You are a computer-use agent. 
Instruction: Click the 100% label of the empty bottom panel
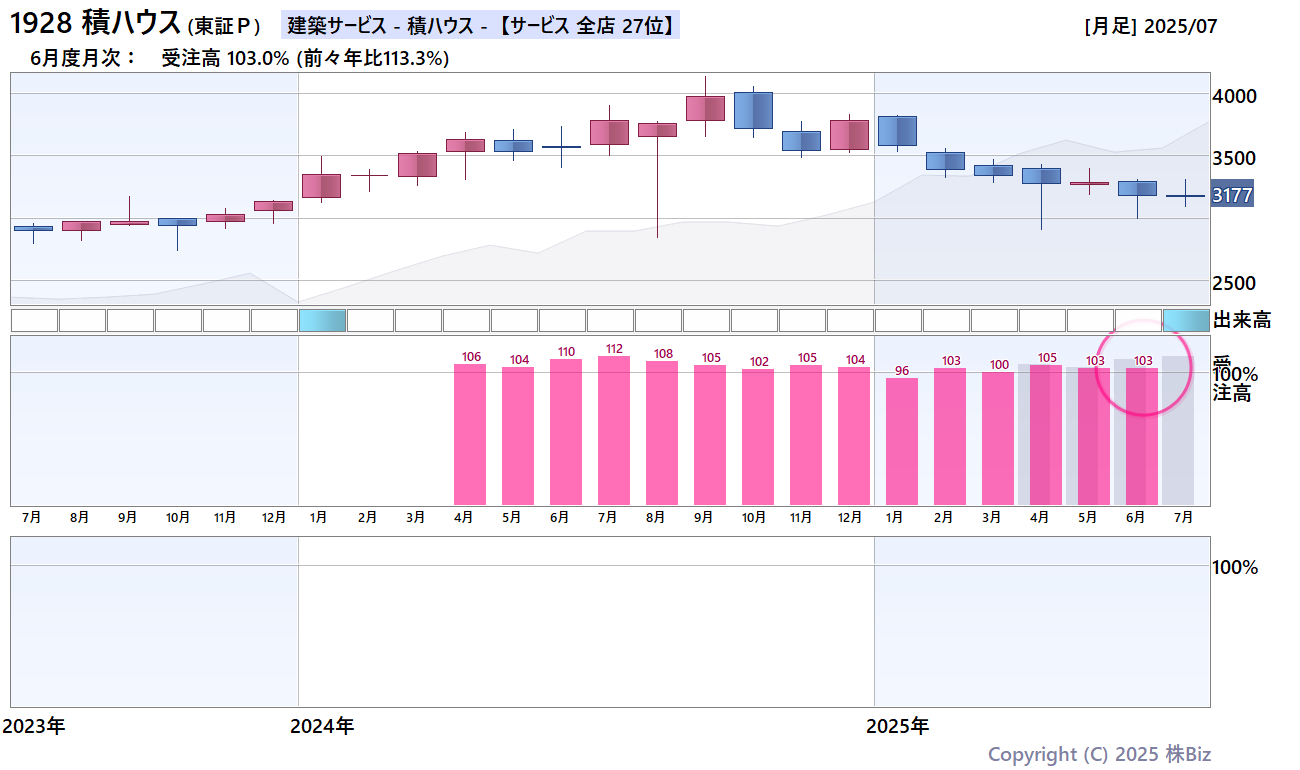click(1235, 567)
